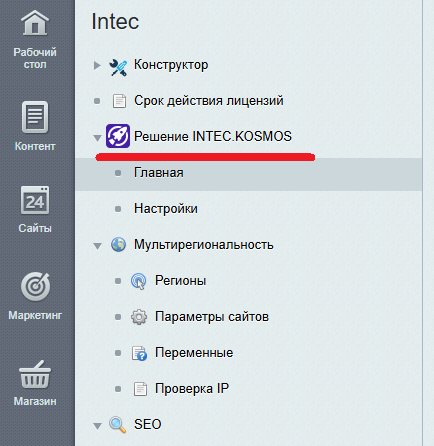Select the Рабочий стол label in the sidebar

point(35,58)
